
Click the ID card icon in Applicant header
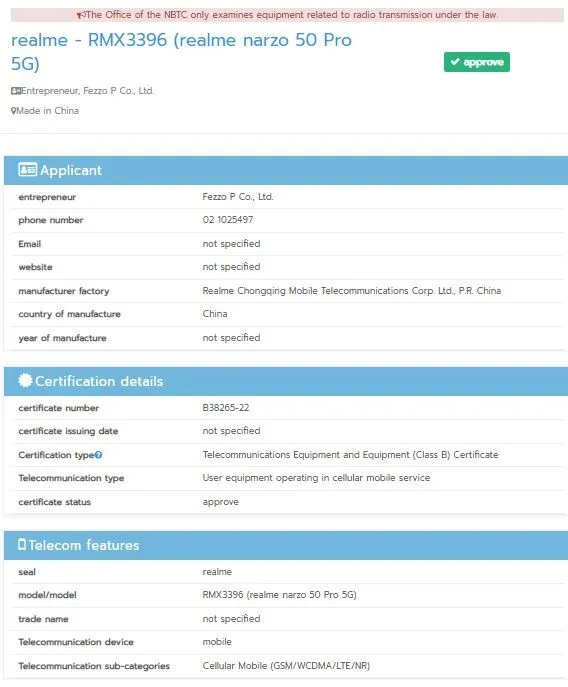[x=28, y=170]
